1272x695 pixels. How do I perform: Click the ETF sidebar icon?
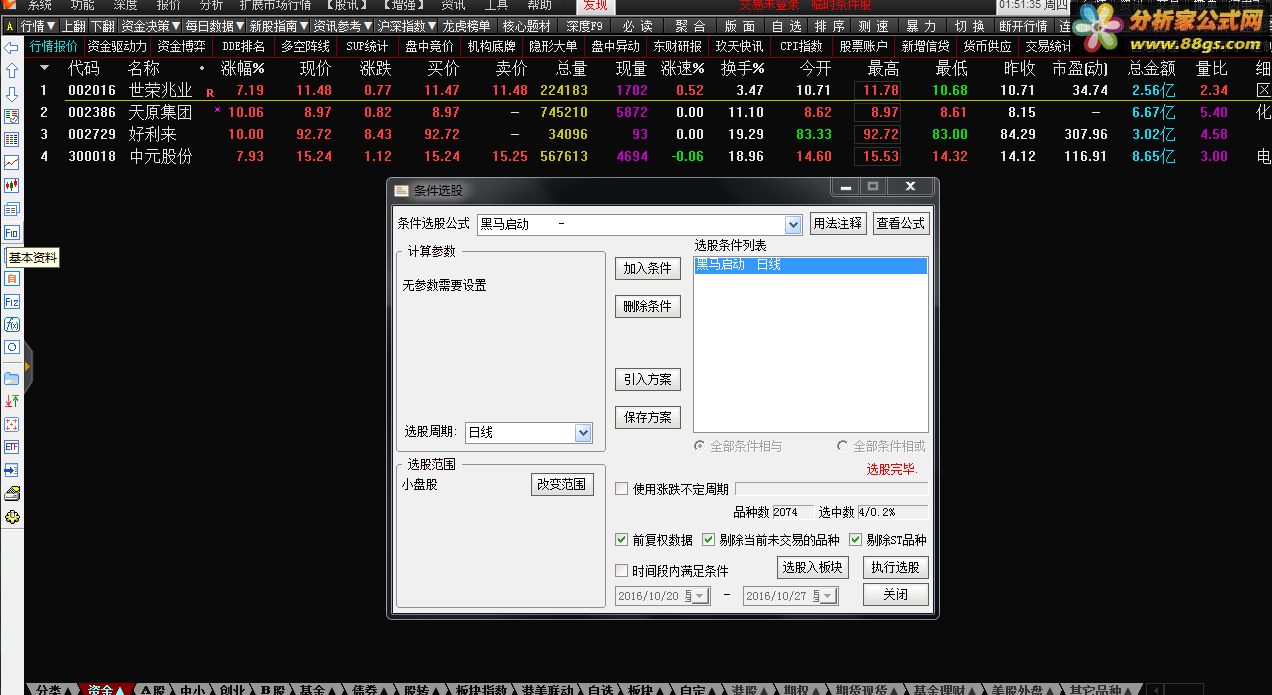click(x=12, y=447)
